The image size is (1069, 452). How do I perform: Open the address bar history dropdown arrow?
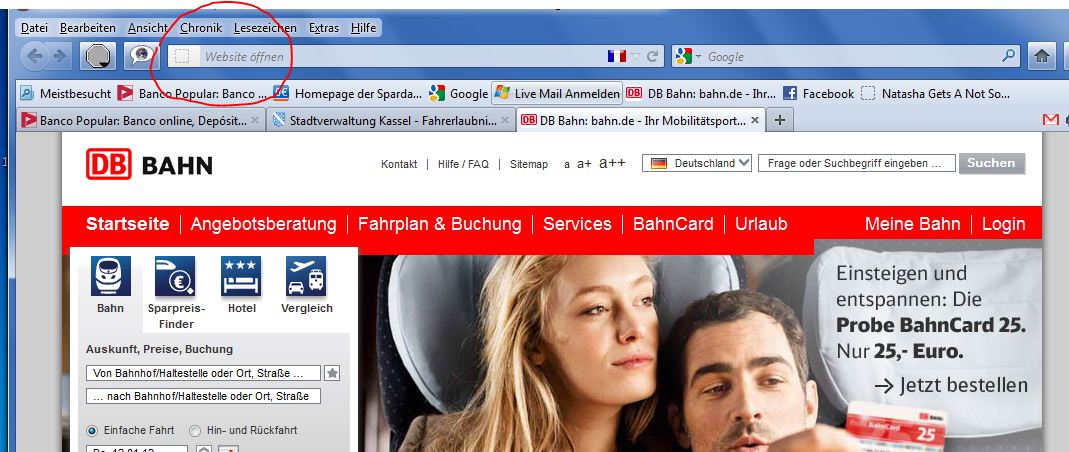coord(635,57)
